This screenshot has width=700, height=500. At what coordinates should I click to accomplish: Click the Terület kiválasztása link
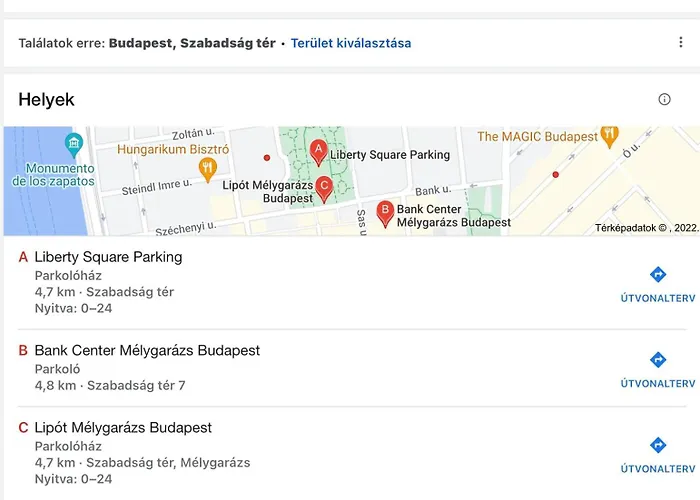351,43
